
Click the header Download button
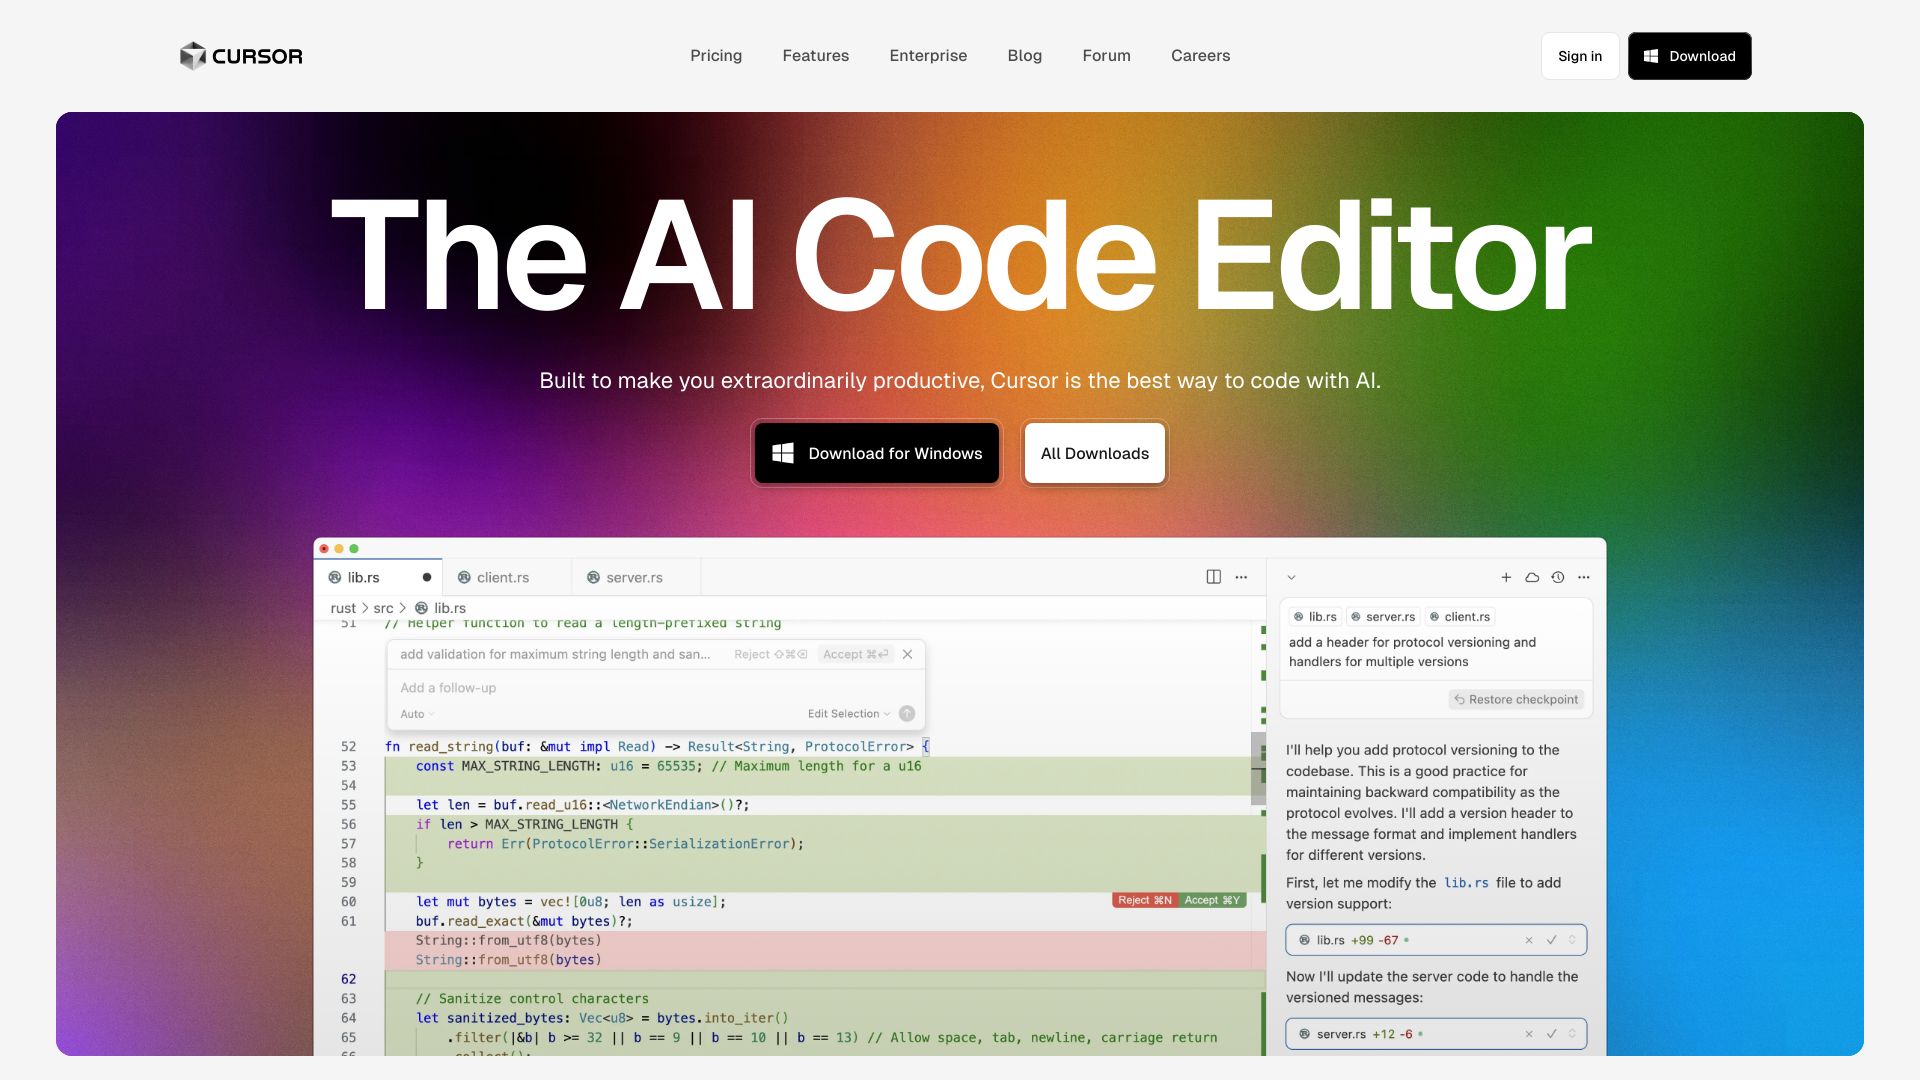(1690, 56)
